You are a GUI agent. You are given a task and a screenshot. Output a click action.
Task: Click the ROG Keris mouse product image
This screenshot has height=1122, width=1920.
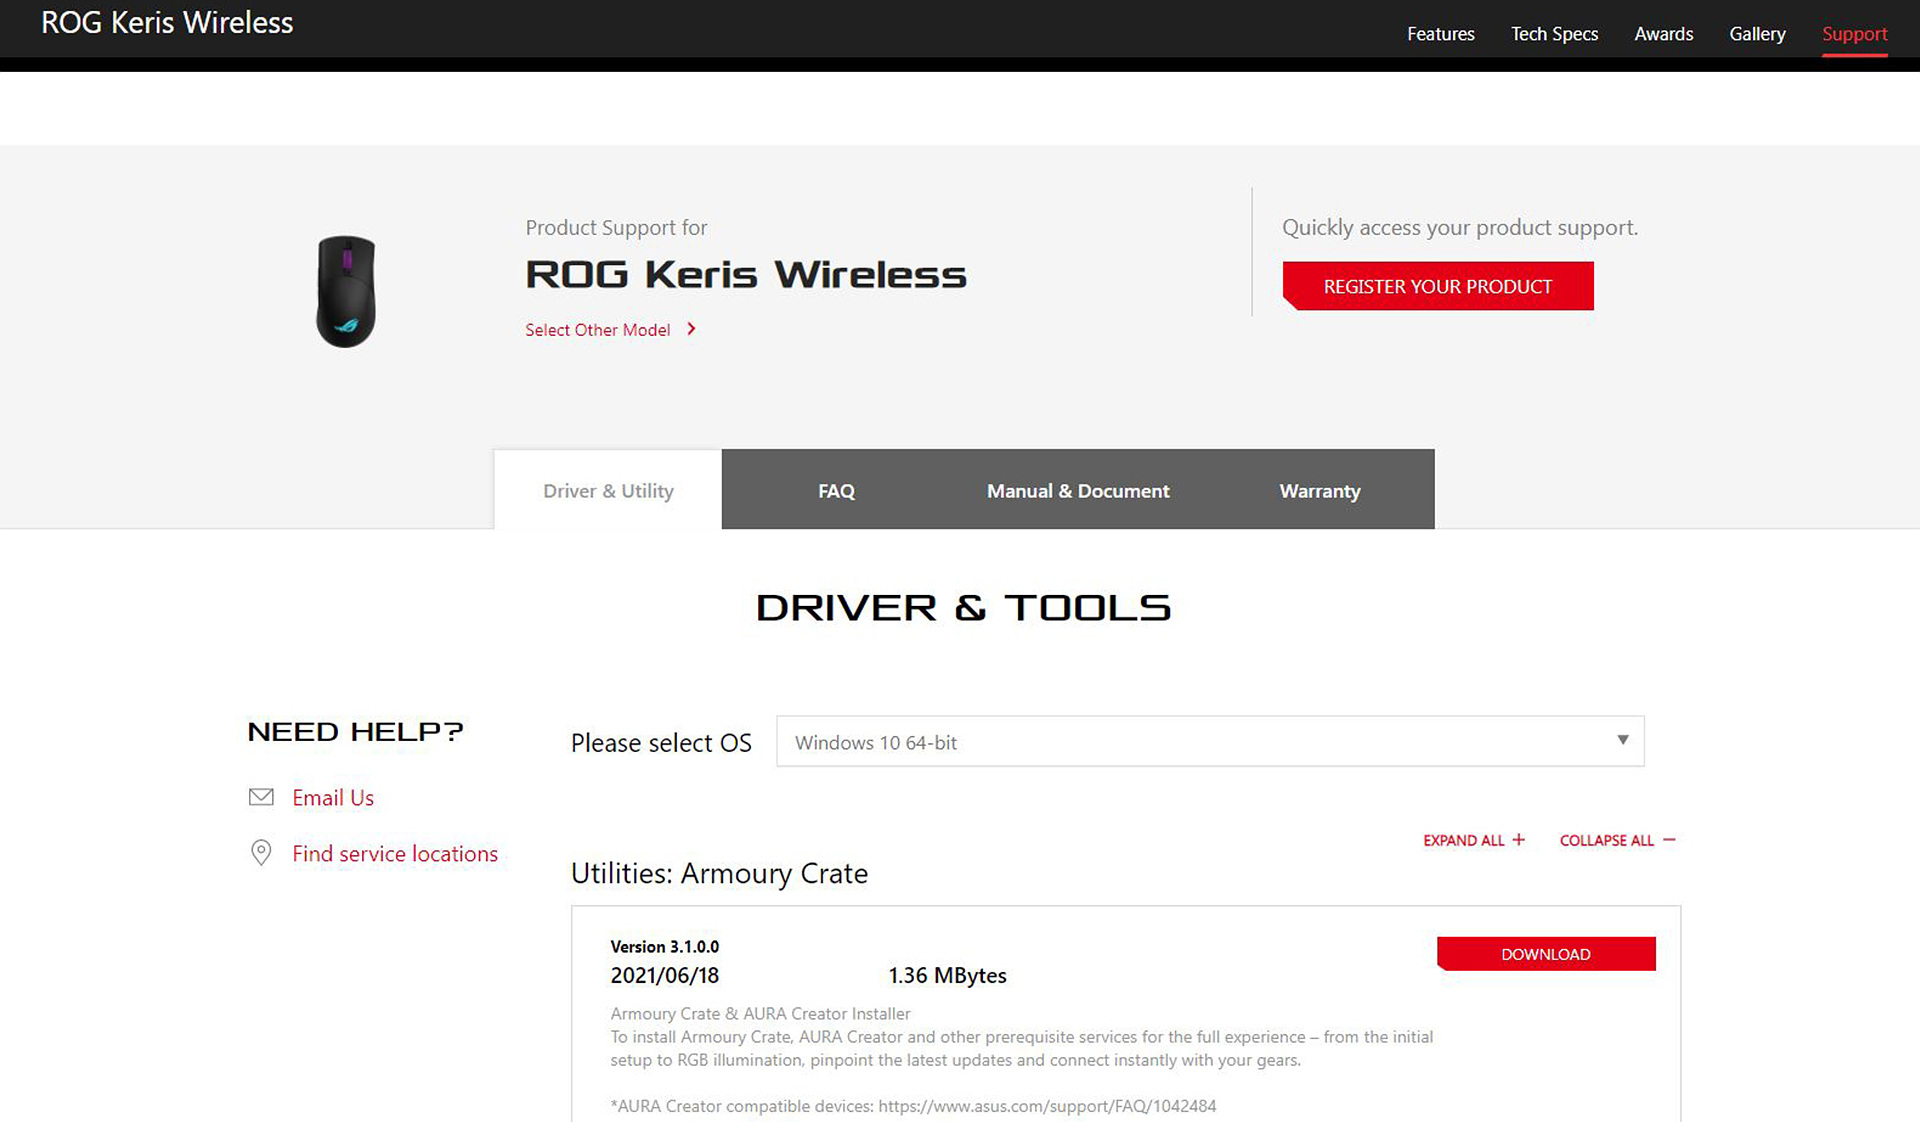pos(346,291)
